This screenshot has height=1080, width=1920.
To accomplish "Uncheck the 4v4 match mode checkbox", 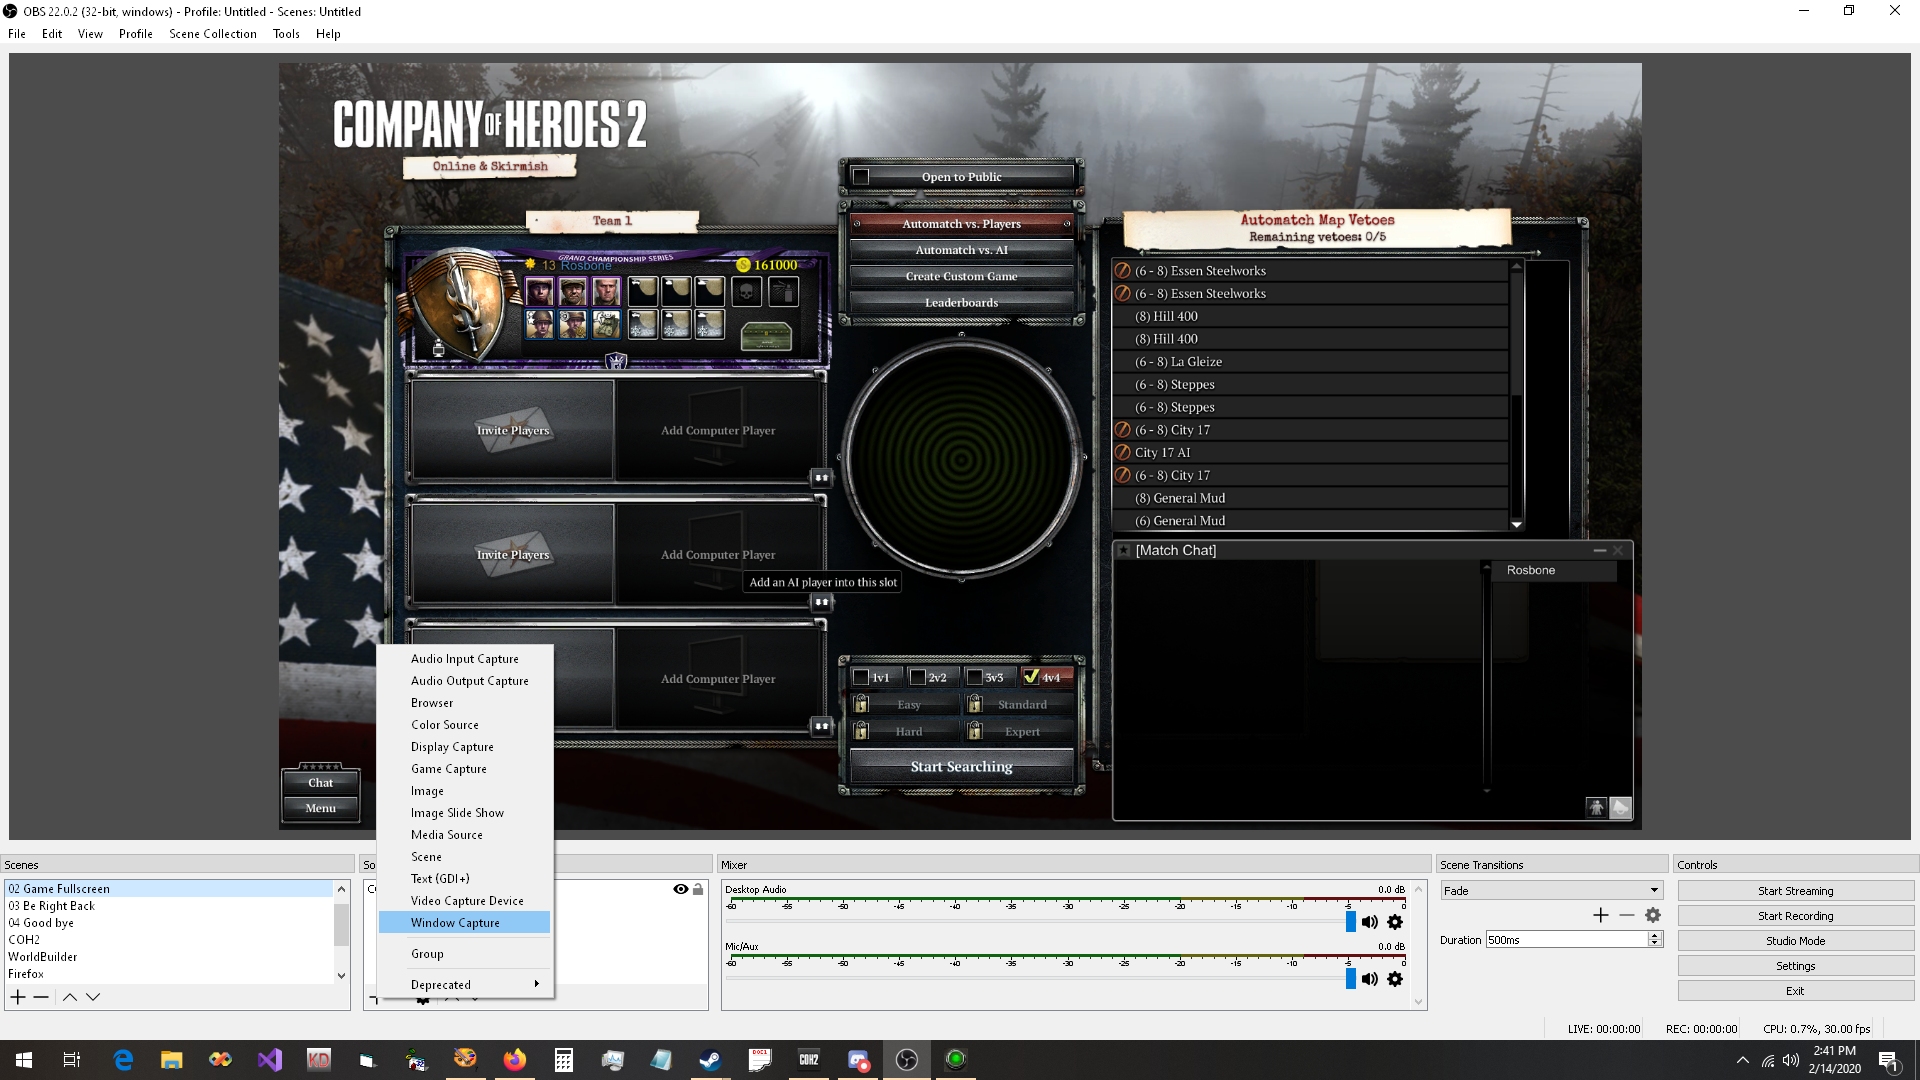I will (1031, 677).
